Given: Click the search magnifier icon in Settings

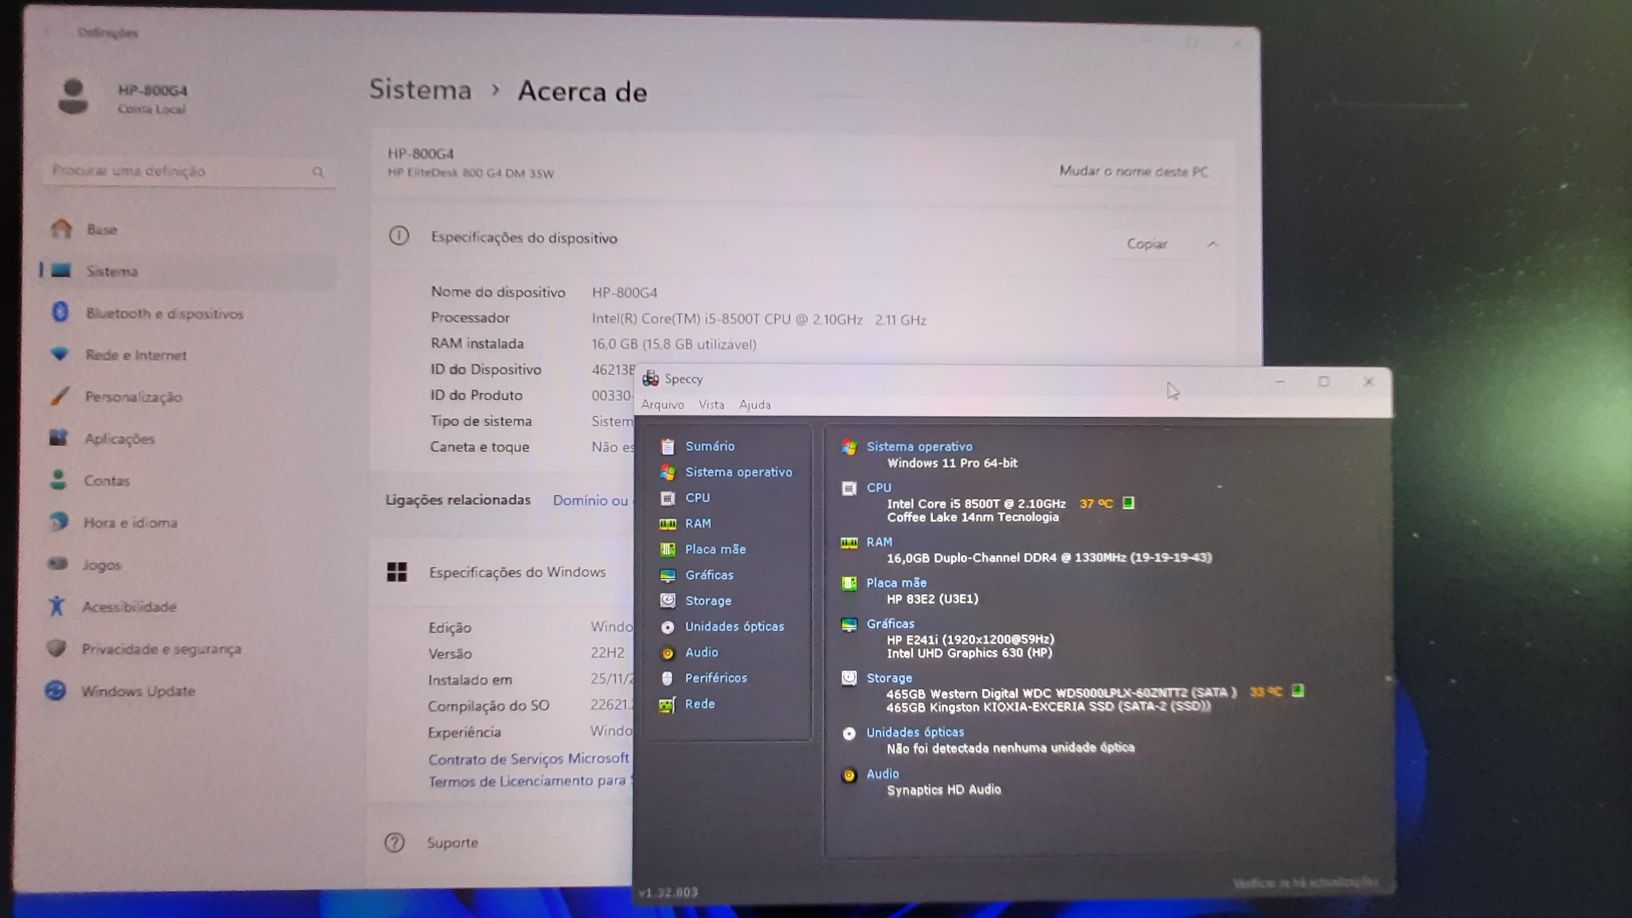Looking at the screenshot, I should tap(318, 172).
